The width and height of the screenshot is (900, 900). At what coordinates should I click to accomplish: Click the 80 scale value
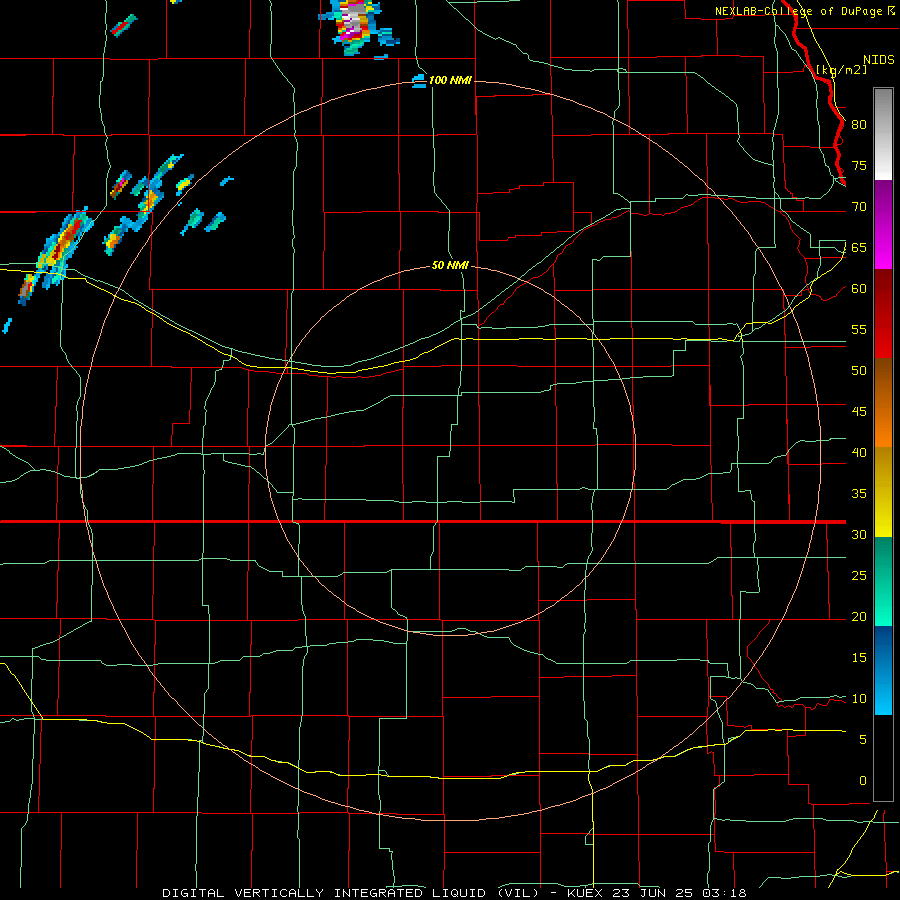pos(859,125)
